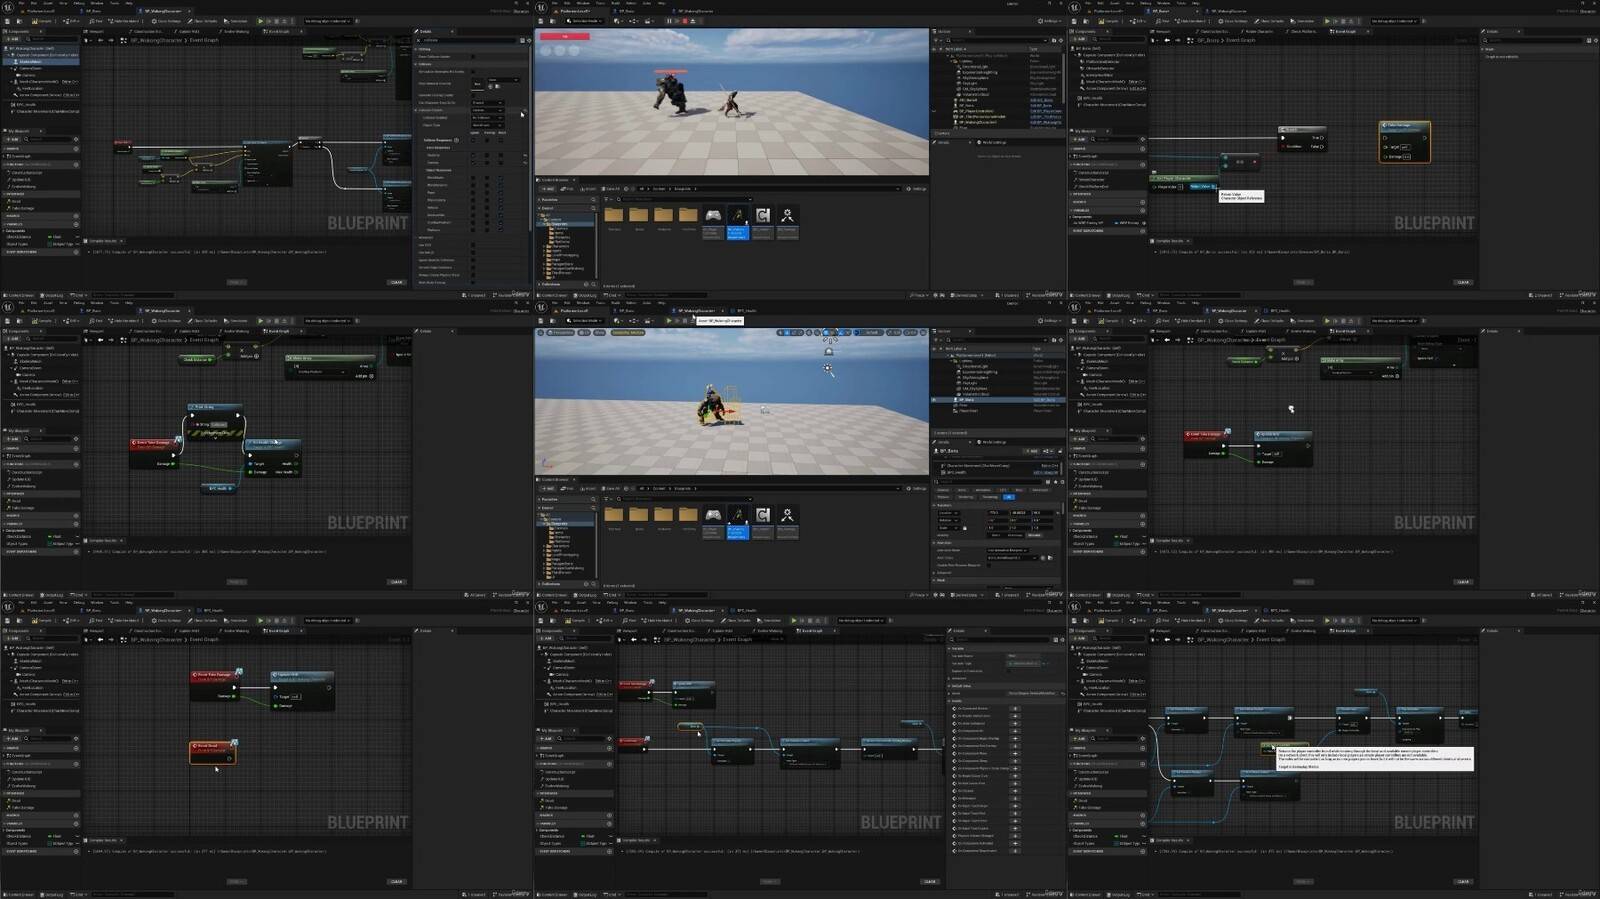Switch to the World Settings tab, gameplay frame

[x=990, y=142]
